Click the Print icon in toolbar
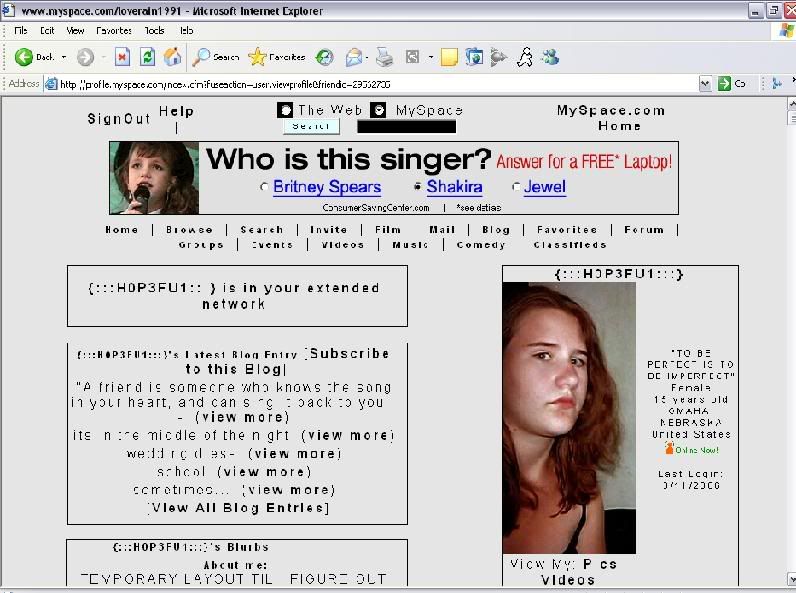796x593 pixels. coord(384,57)
